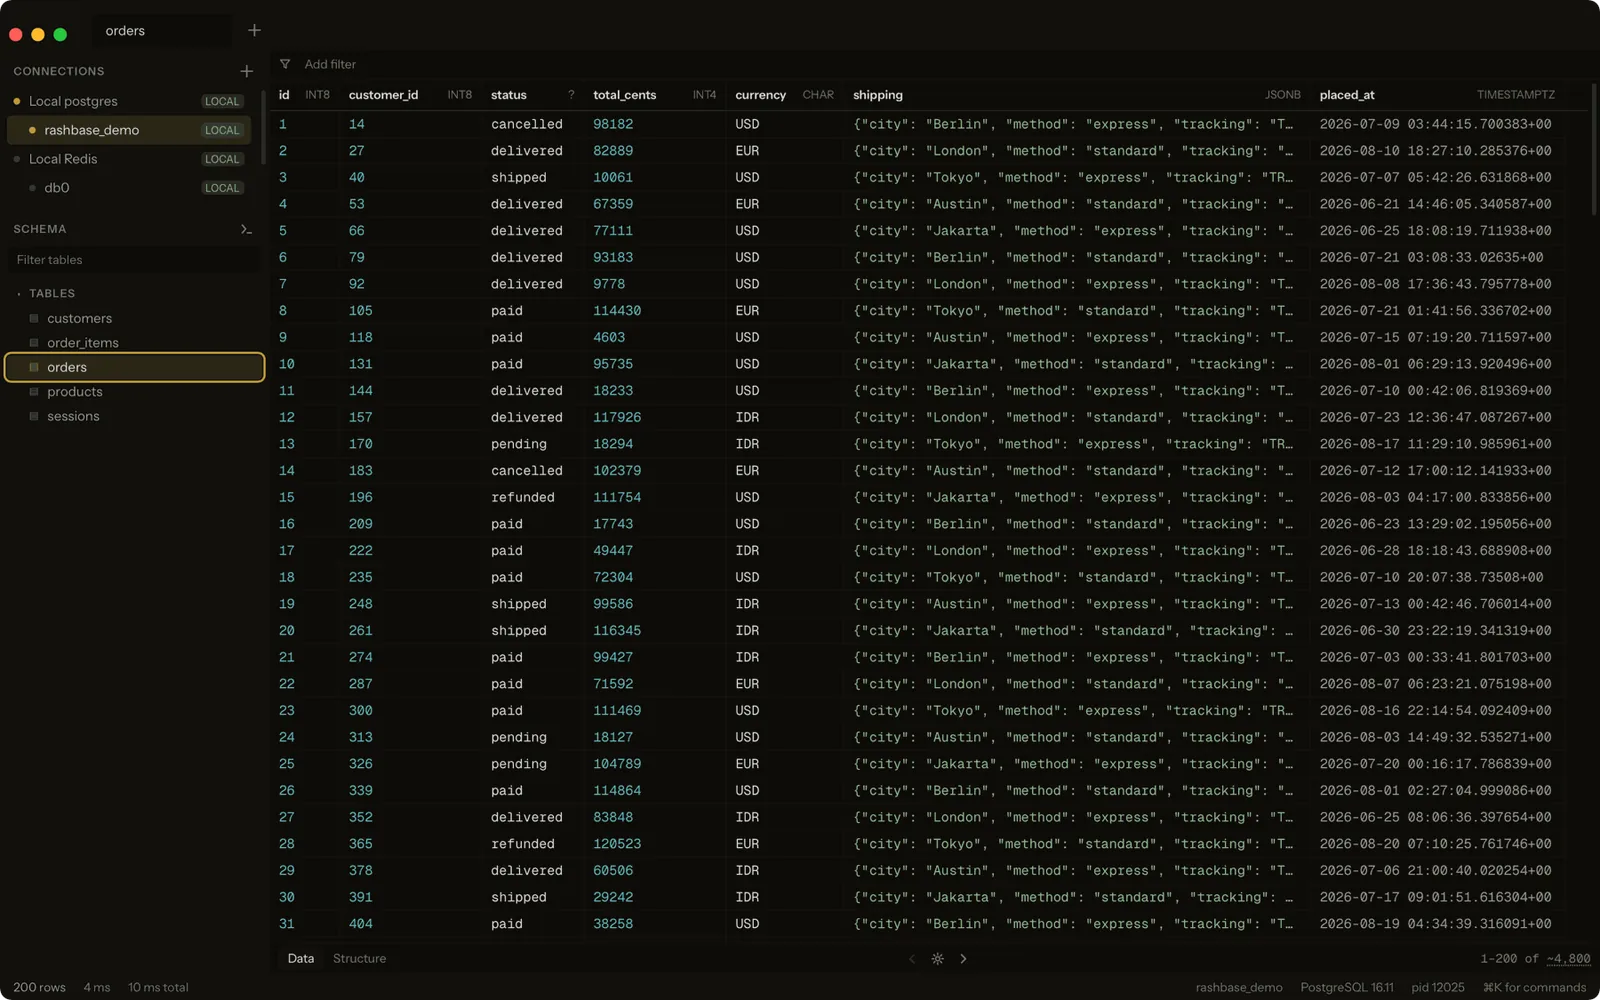Sort by the placed_at column header
1600x1000 pixels.
coord(1437,95)
